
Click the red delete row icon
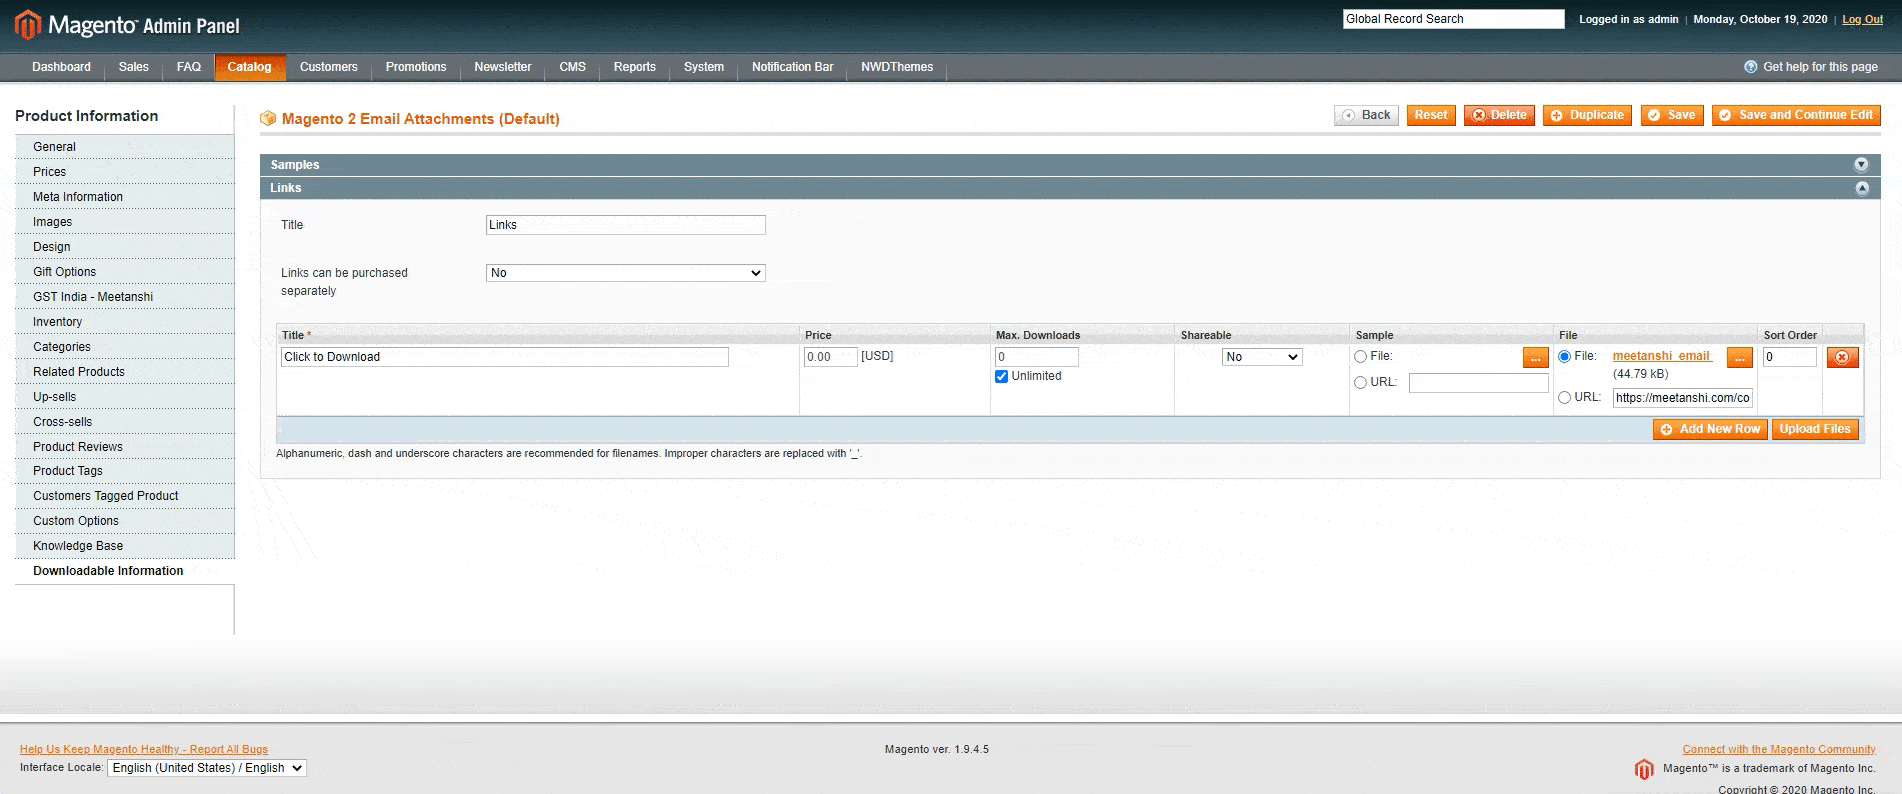tap(1842, 357)
